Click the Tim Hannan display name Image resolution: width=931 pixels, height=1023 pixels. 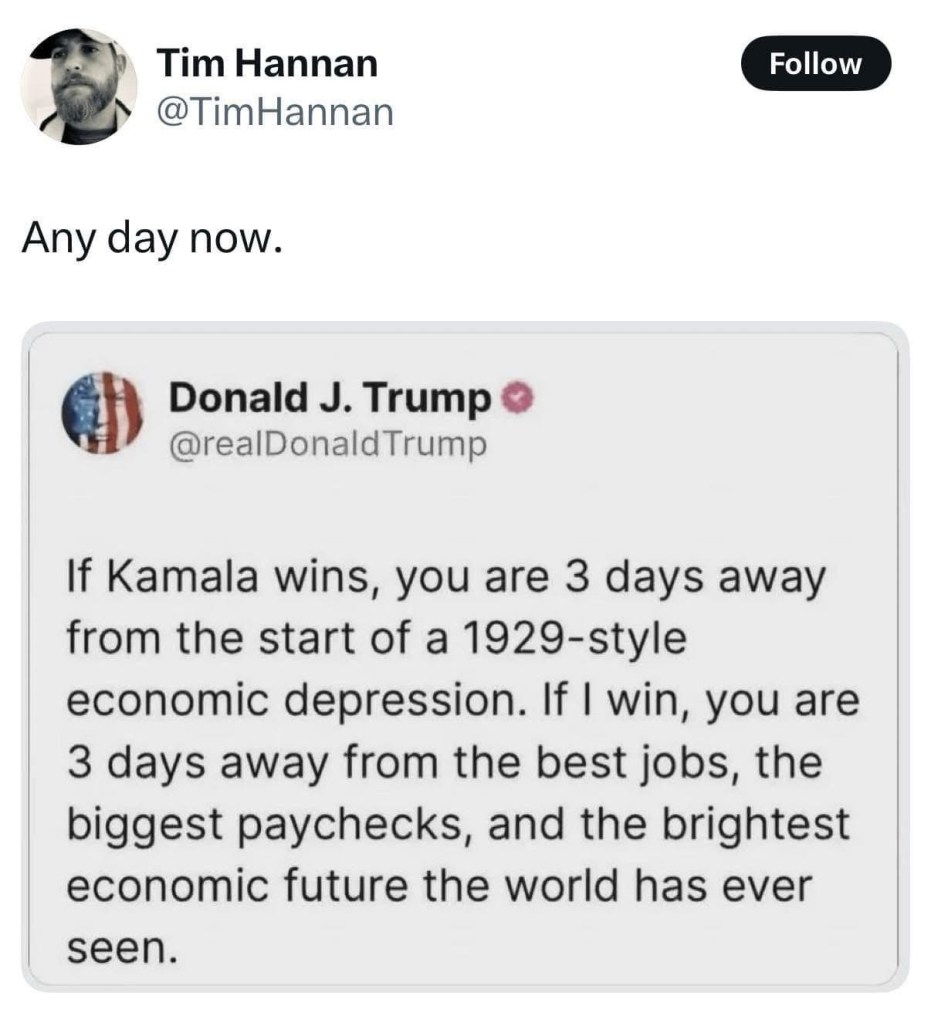[268, 64]
